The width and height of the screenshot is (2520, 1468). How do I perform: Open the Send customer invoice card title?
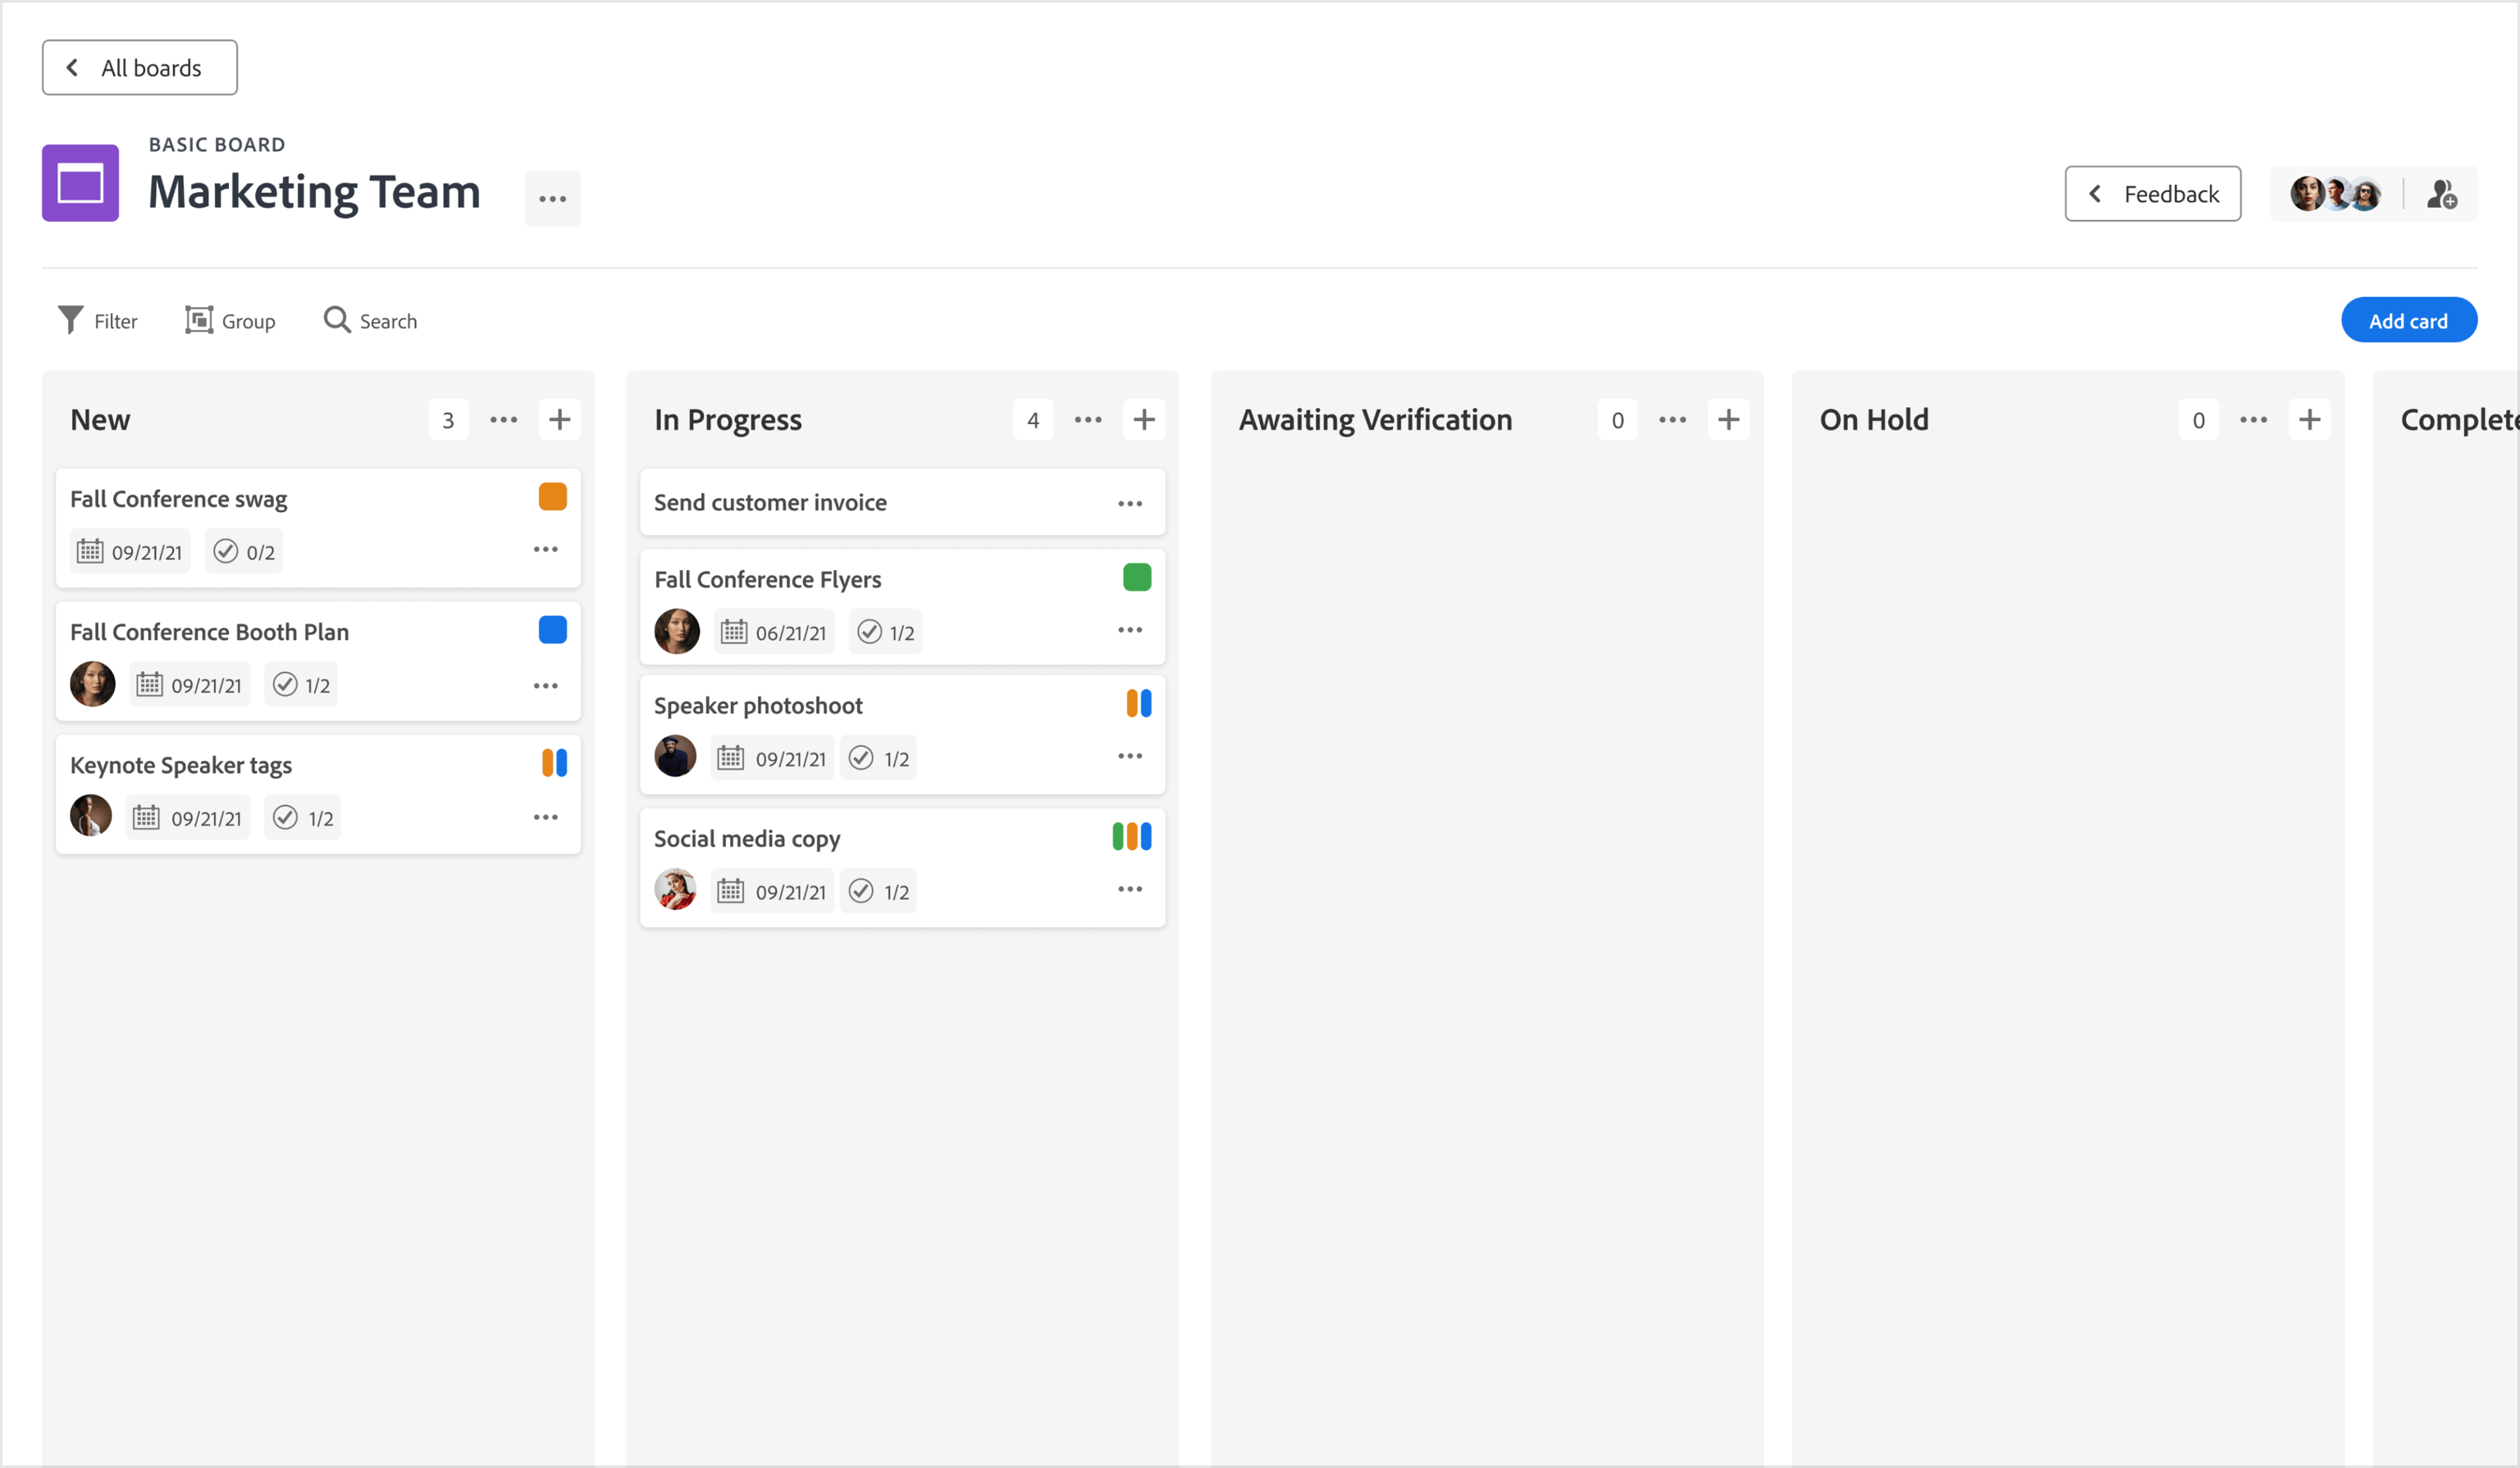coord(770,503)
